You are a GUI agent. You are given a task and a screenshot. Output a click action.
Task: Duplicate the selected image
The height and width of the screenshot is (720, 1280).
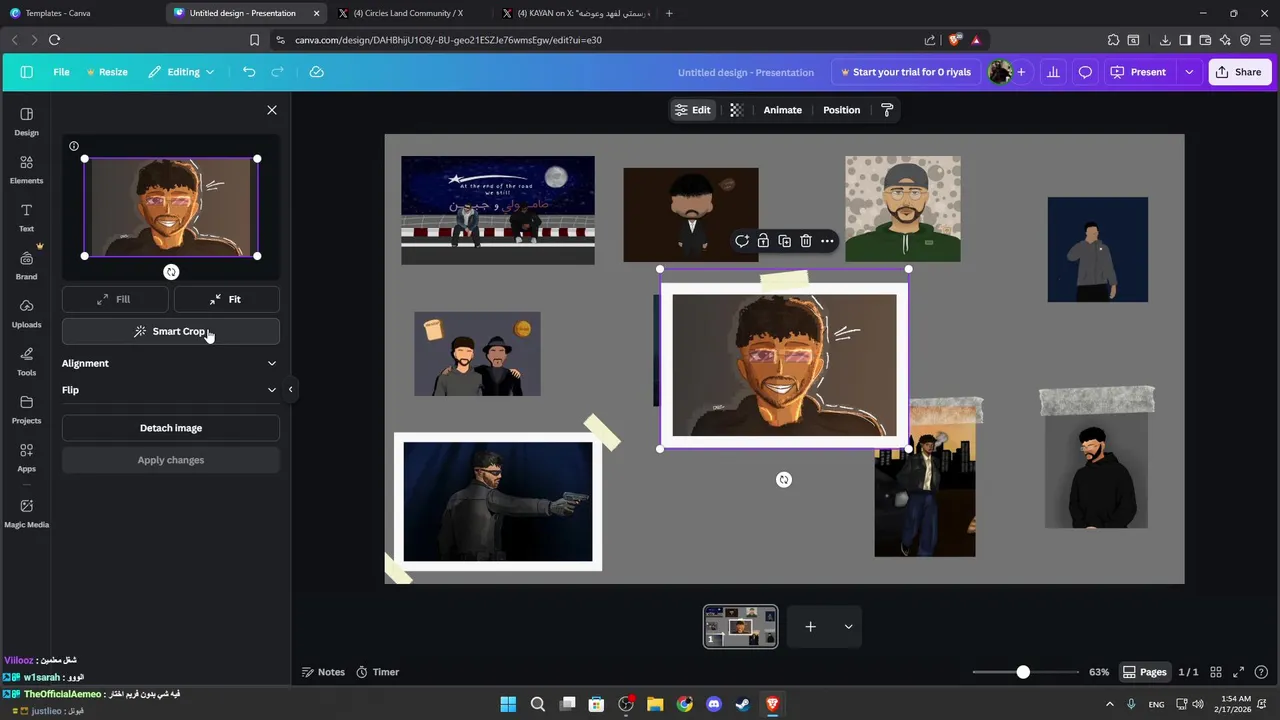pyautogui.click(x=784, y=241)
